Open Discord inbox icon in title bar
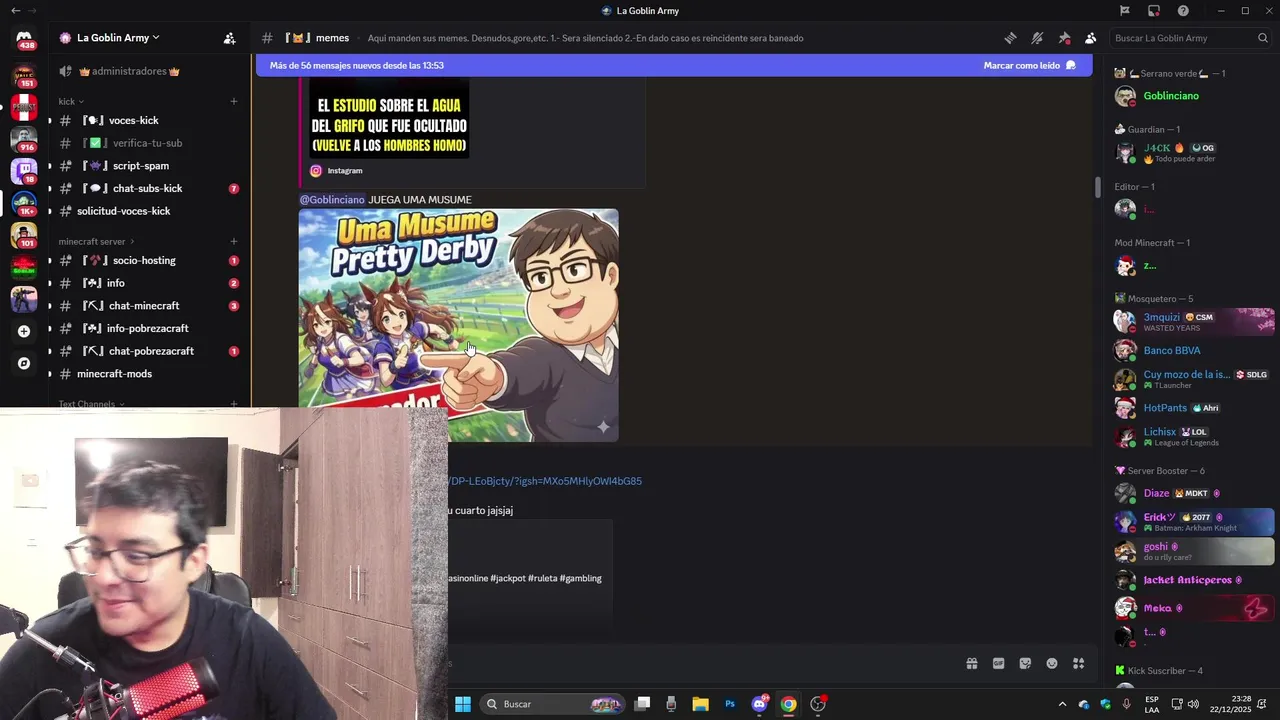The image size is (1280, 720). (1154, 11)
